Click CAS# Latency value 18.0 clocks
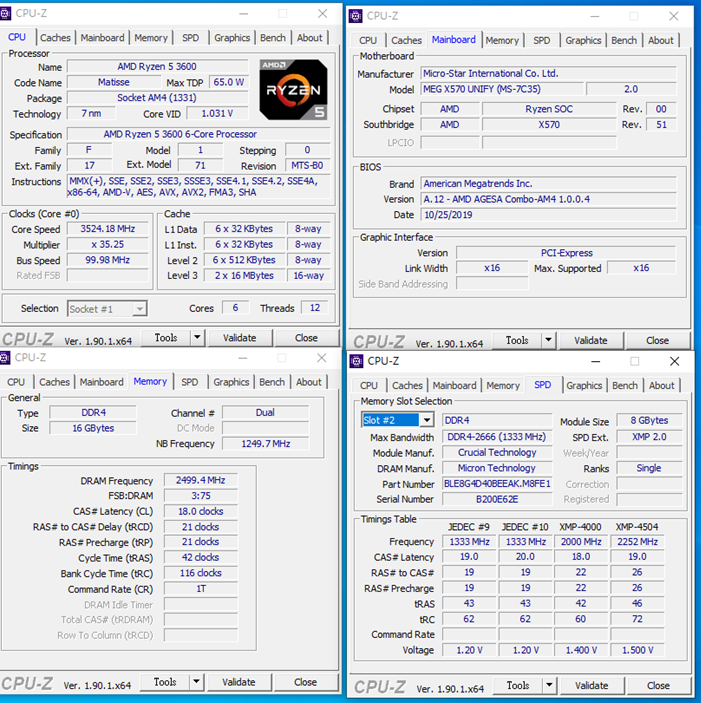This screenshot has width=701, height=703. click(201, 512)
